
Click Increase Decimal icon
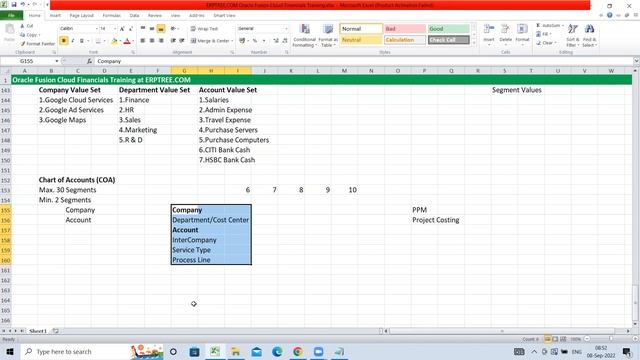pos(276,41)
